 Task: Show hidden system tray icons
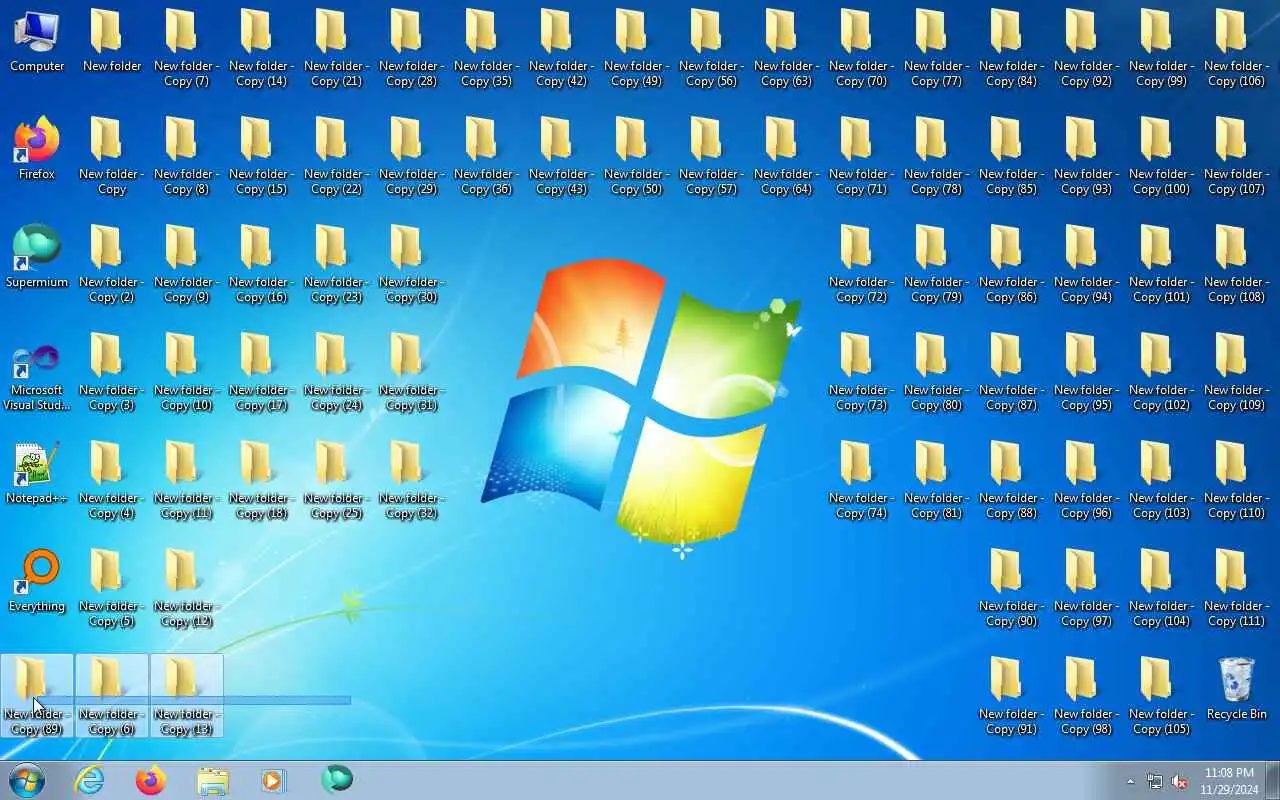pos(1131,781)
